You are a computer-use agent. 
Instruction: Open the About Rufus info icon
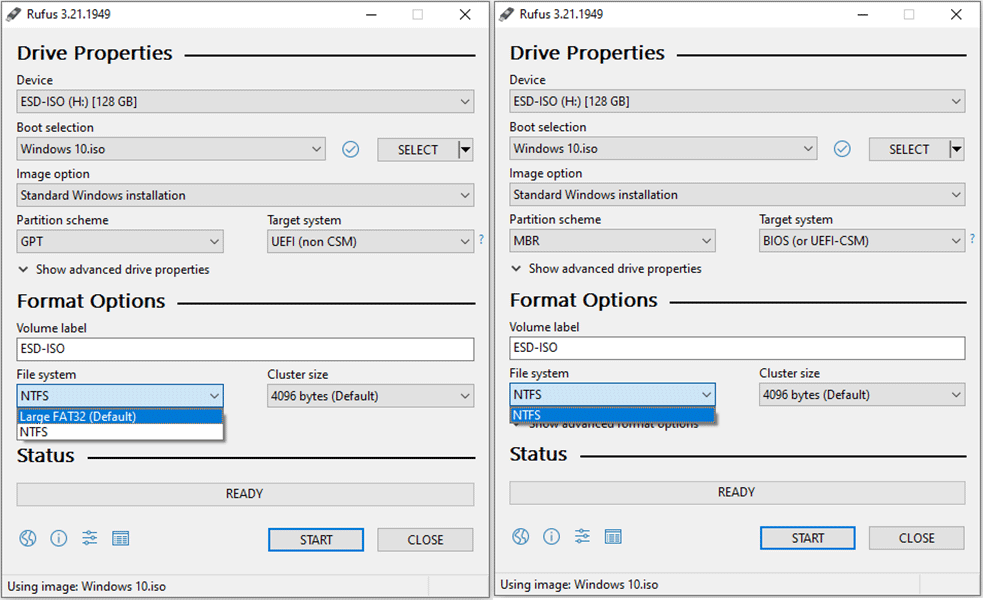tap(59, 538)
